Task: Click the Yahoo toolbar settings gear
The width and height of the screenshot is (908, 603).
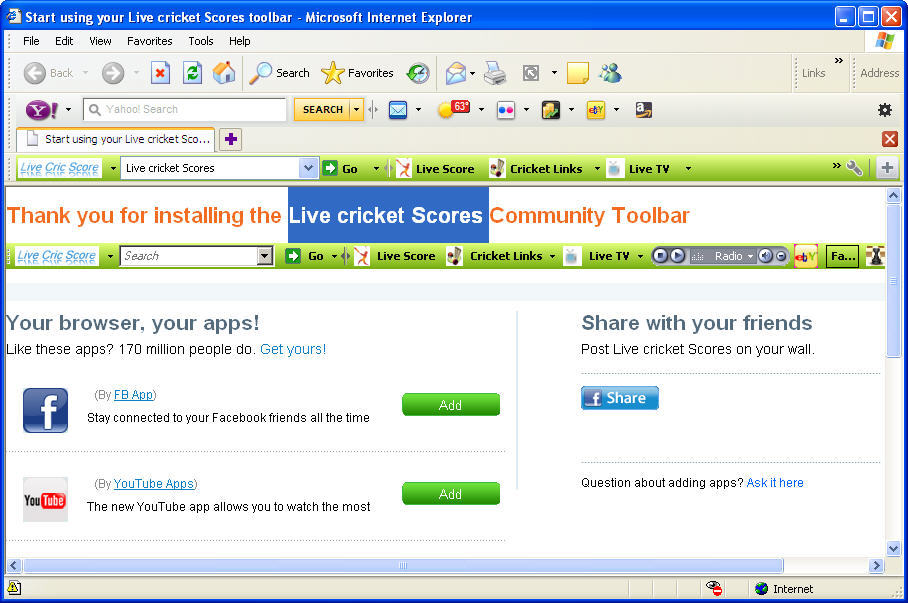Action: click(x=884, y=111)
